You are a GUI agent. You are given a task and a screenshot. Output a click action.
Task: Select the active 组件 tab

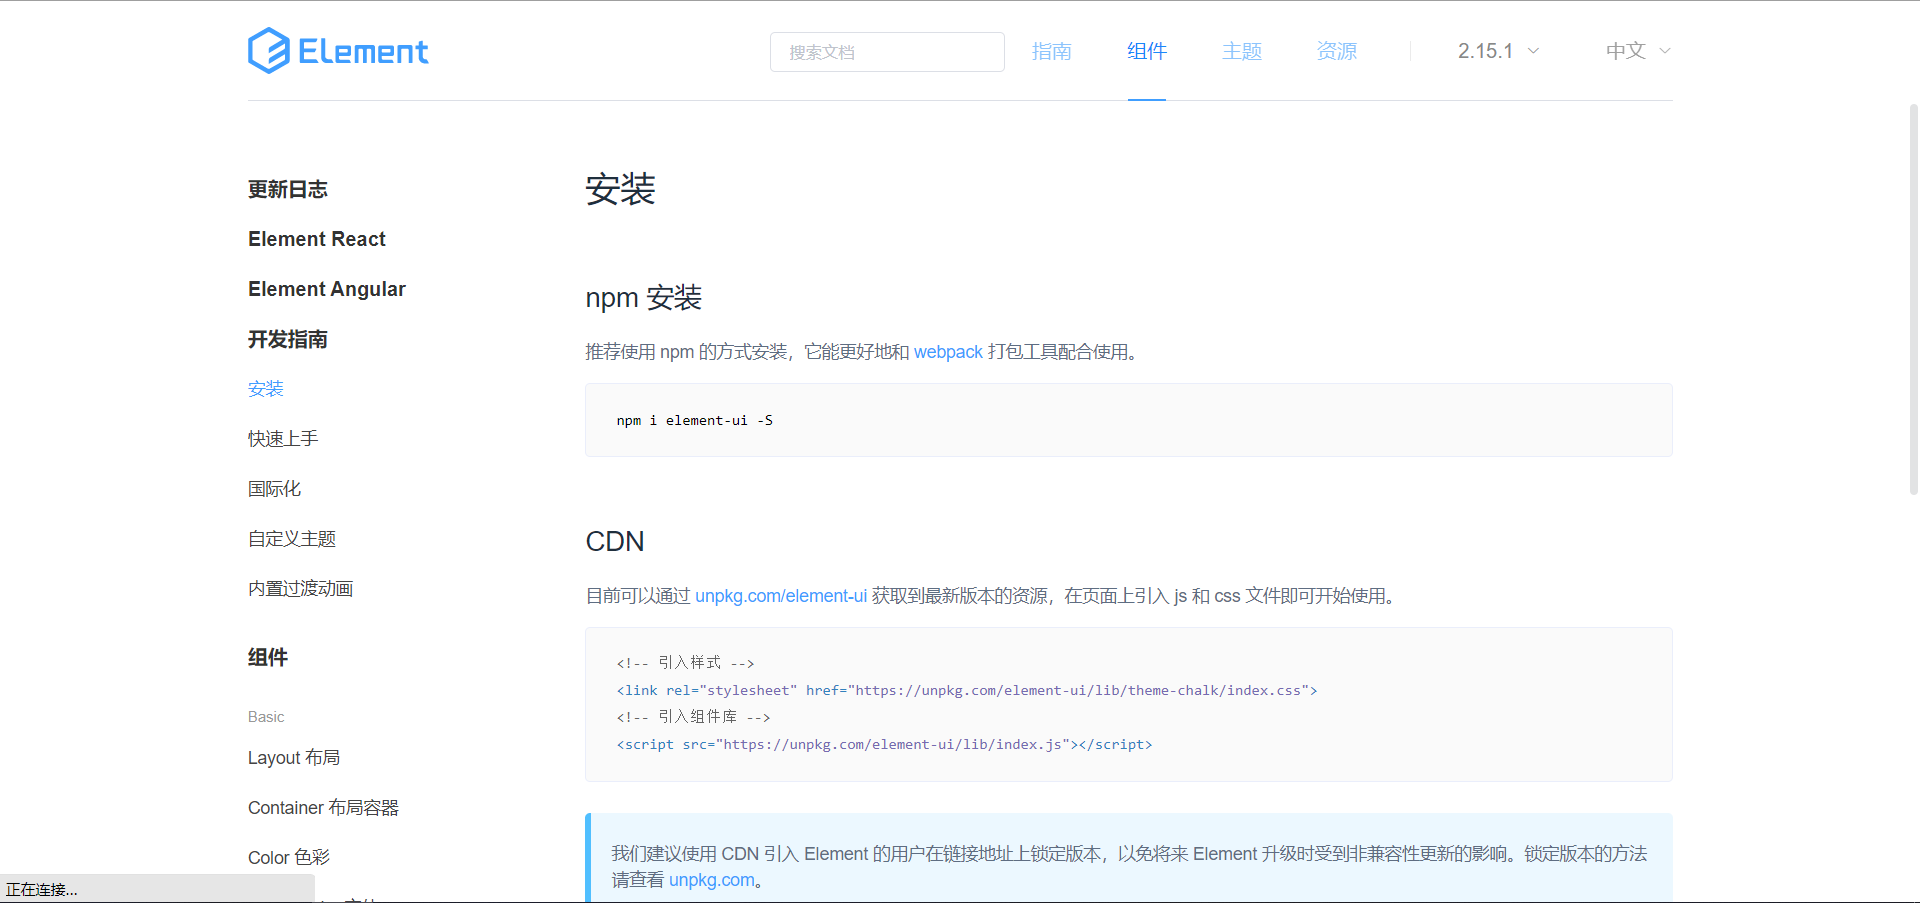pos(1146,51)
